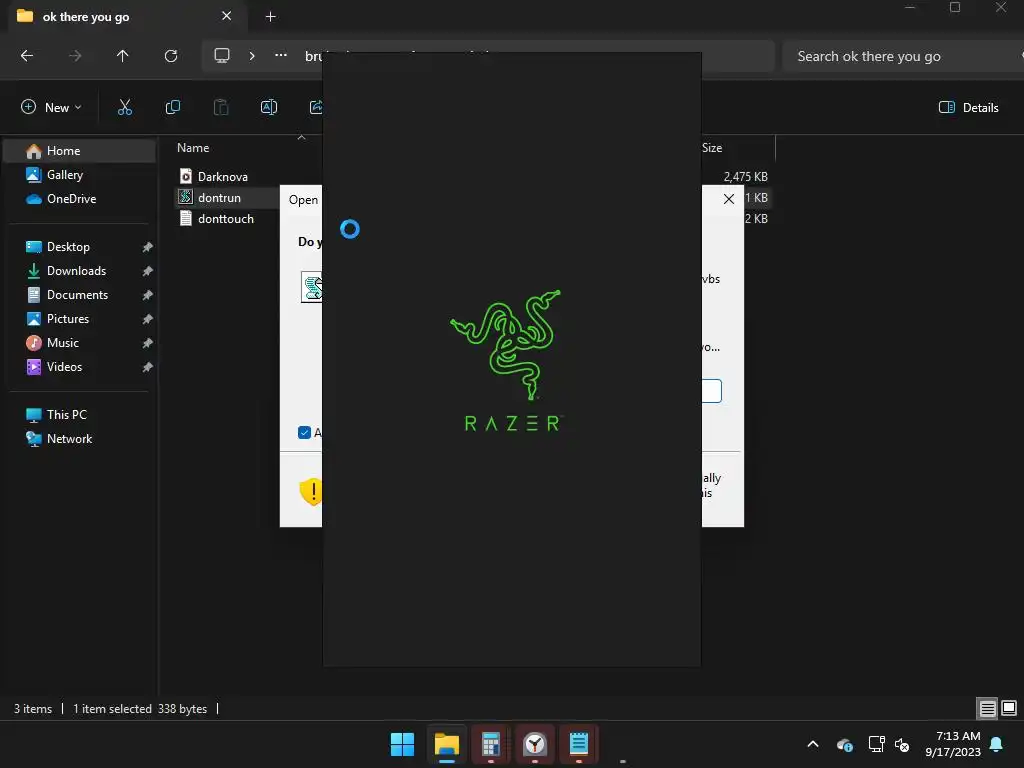1024x768 pixels.
Task: Unpin Documents using its pin icon
Action: pyautogui.click(x=148, y=295)
